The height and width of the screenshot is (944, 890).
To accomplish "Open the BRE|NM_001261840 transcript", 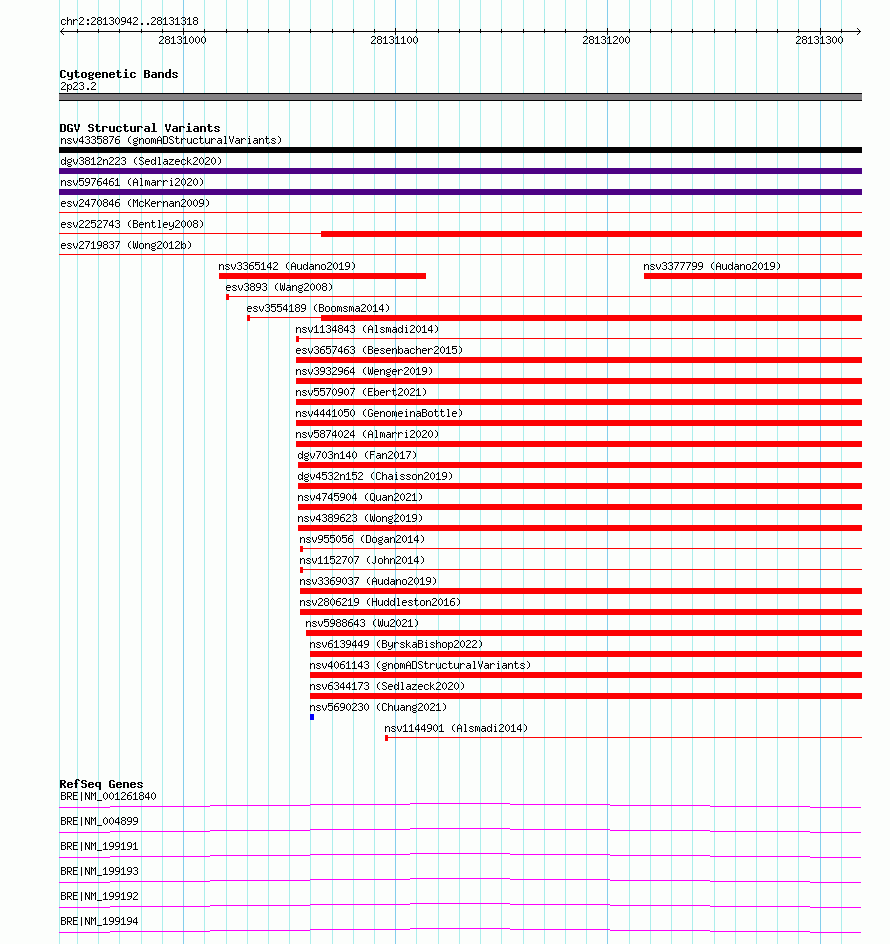I will click(x=108, y=796).
